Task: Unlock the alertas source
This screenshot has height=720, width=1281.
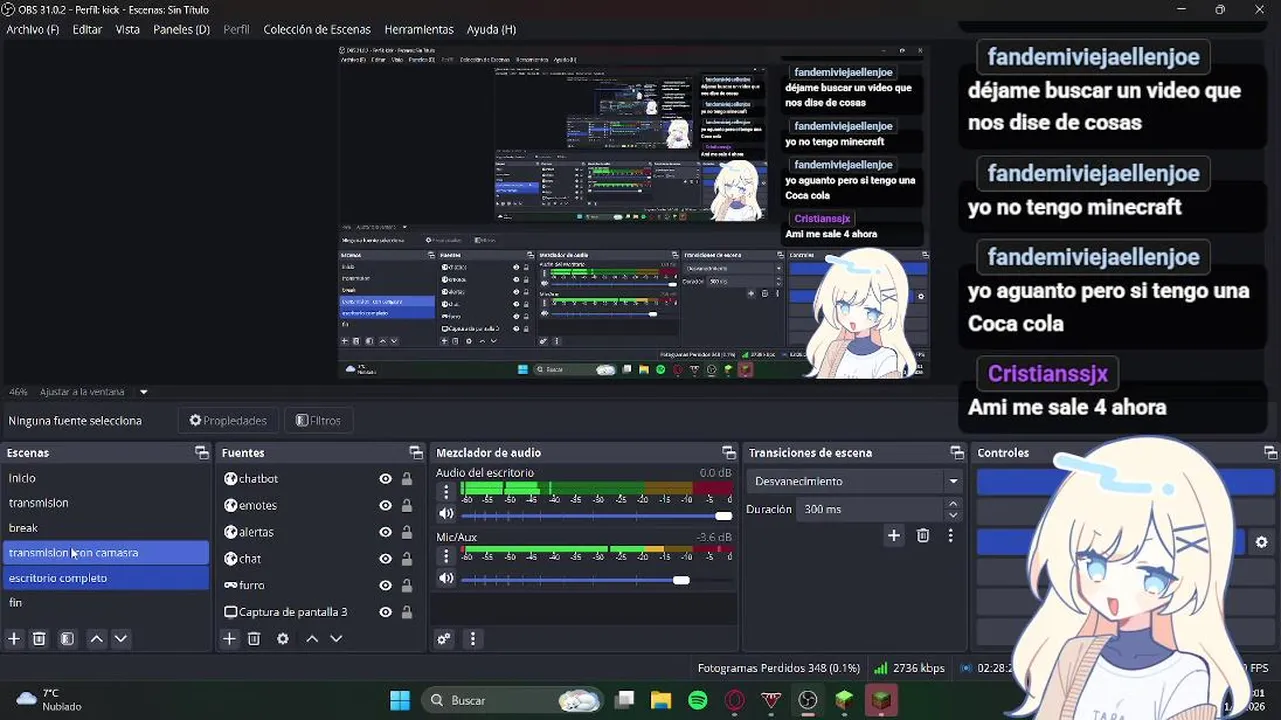Action: click(x=407, y=532)
